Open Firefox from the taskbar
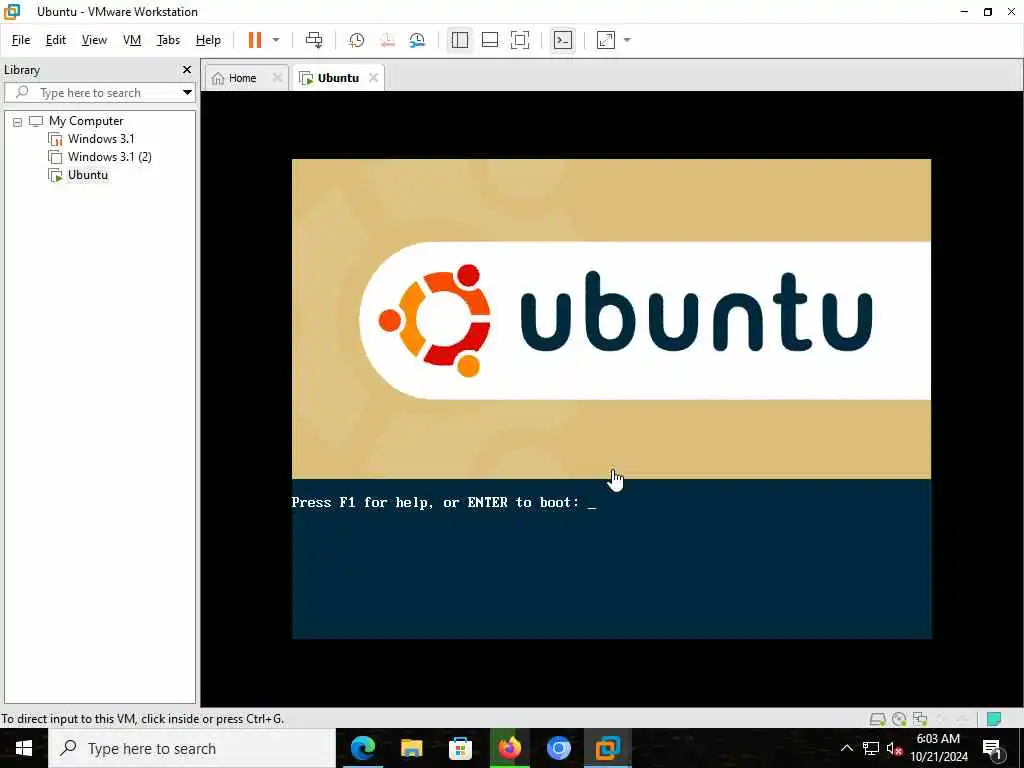This screenshot has height=768, width=1024. pos(509,748)
